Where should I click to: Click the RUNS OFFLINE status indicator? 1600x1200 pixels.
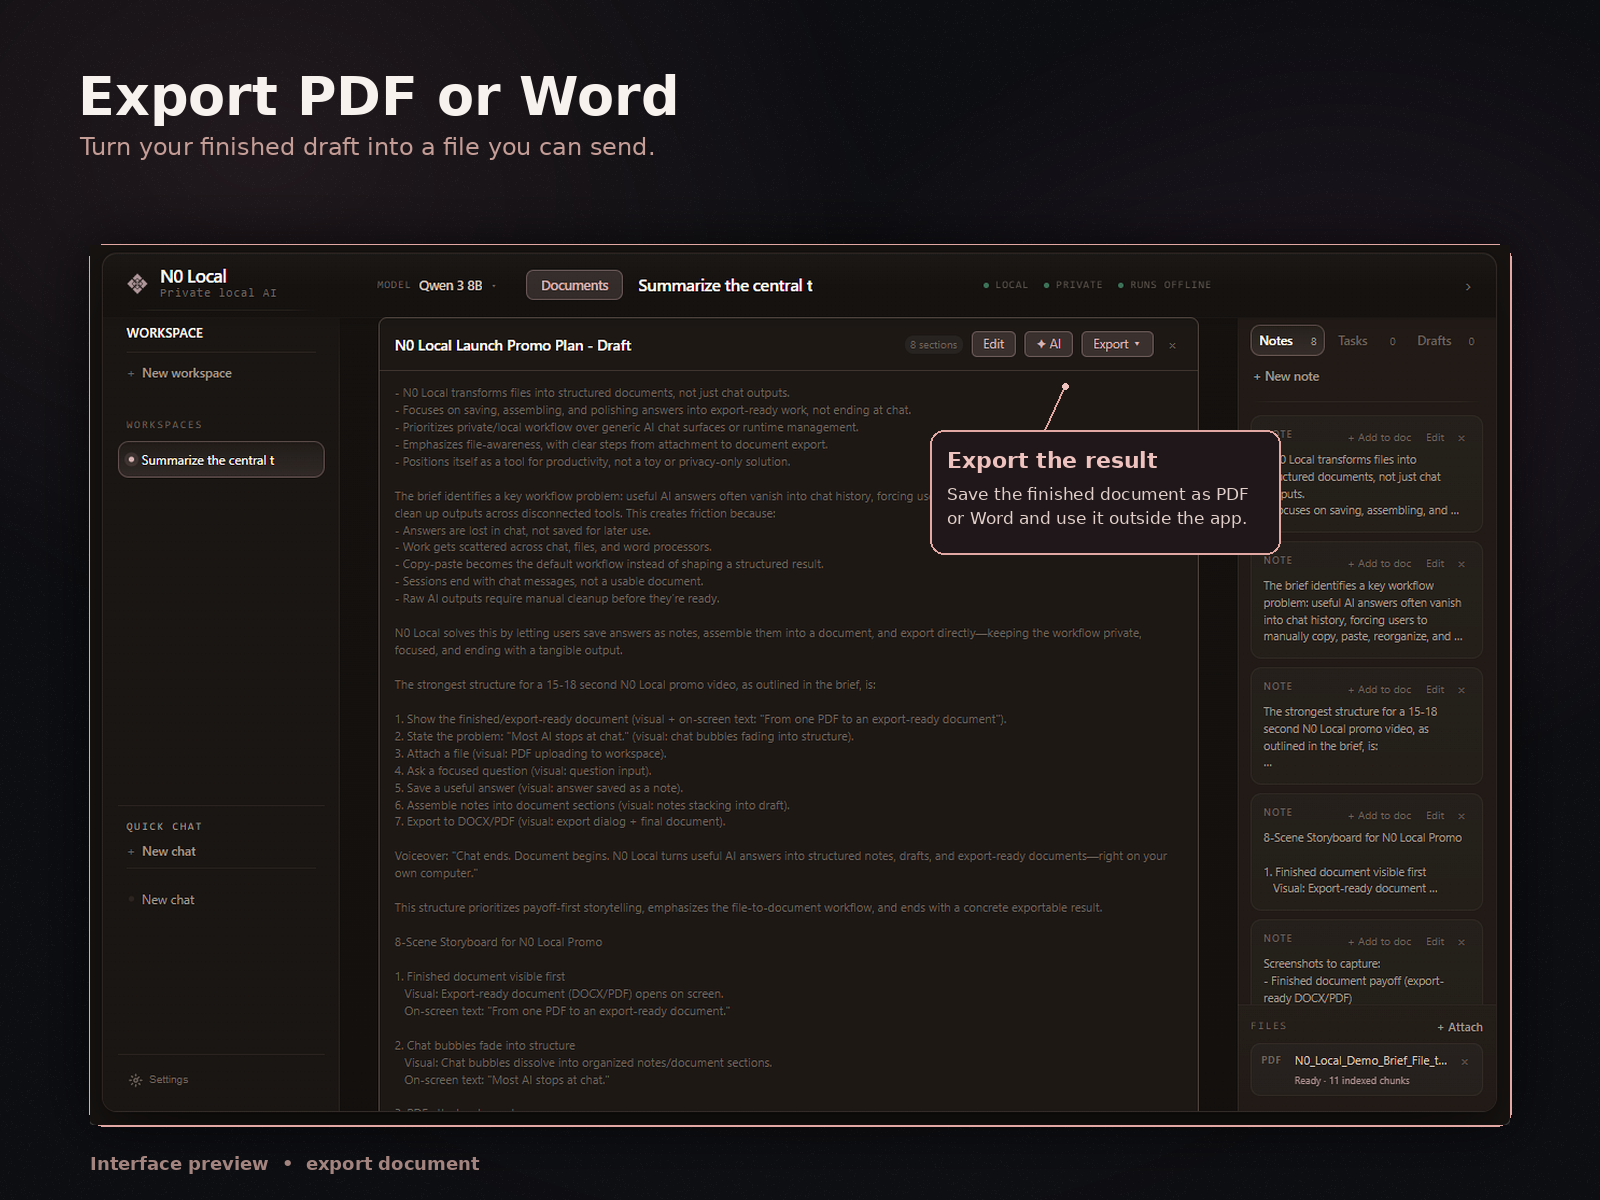pyautogui.click(x=1164, y=285)
